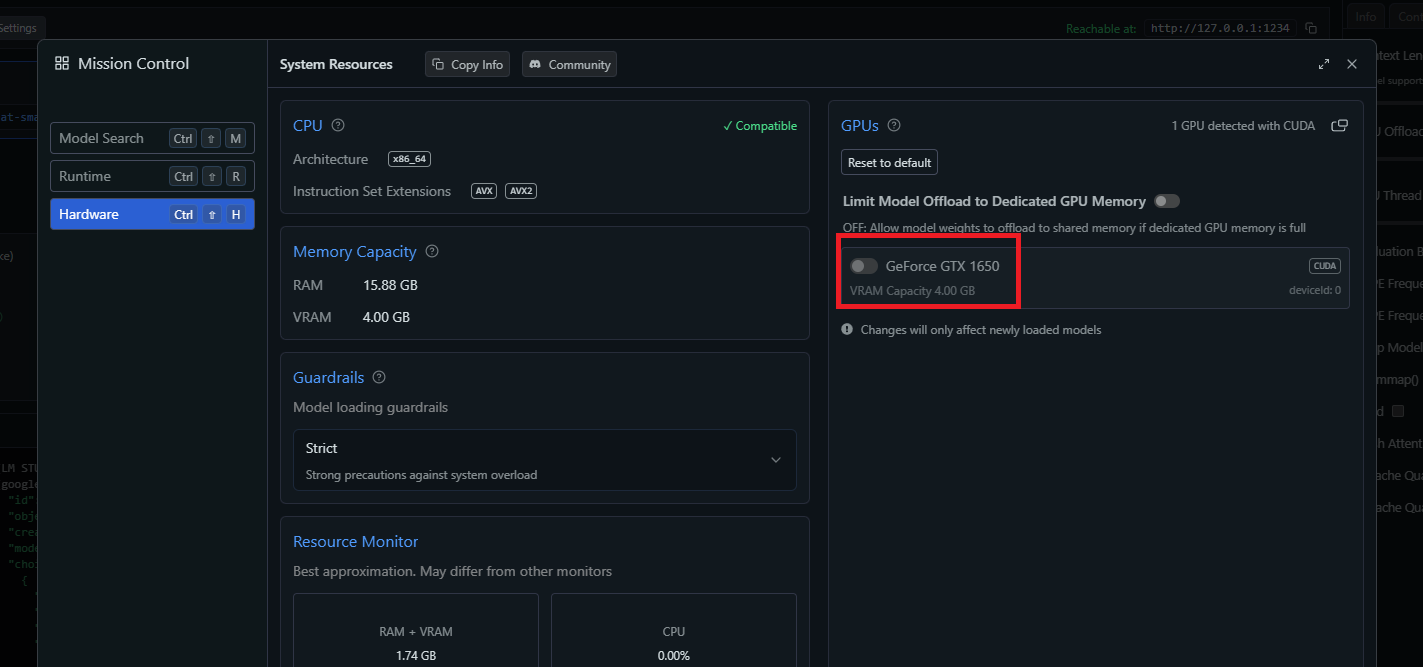
Task: Click the x86_64 architecture badge
Action: [409, 159]
